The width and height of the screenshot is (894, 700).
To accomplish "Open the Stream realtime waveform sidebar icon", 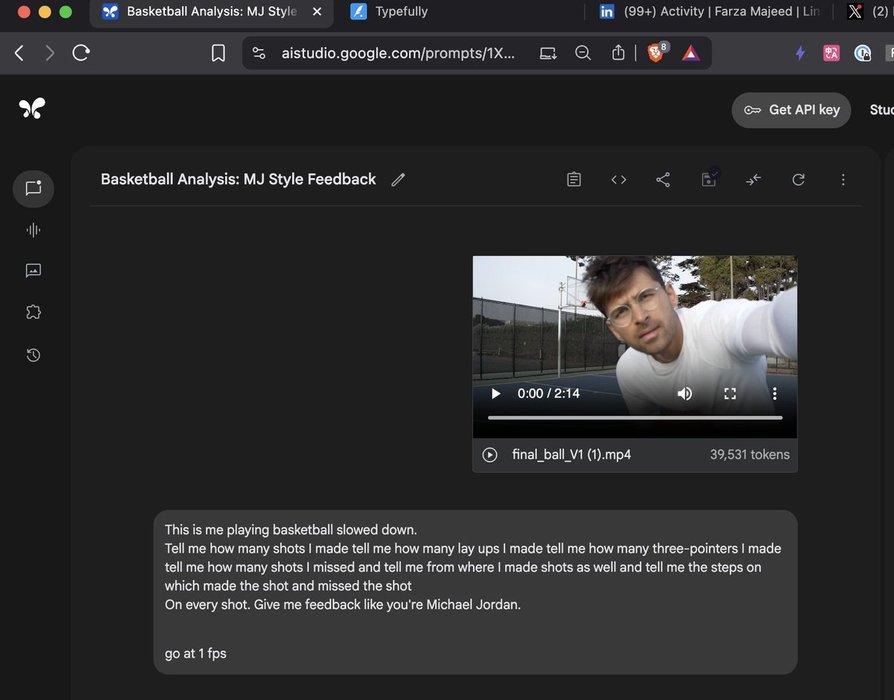I will [x=33, y=230].
